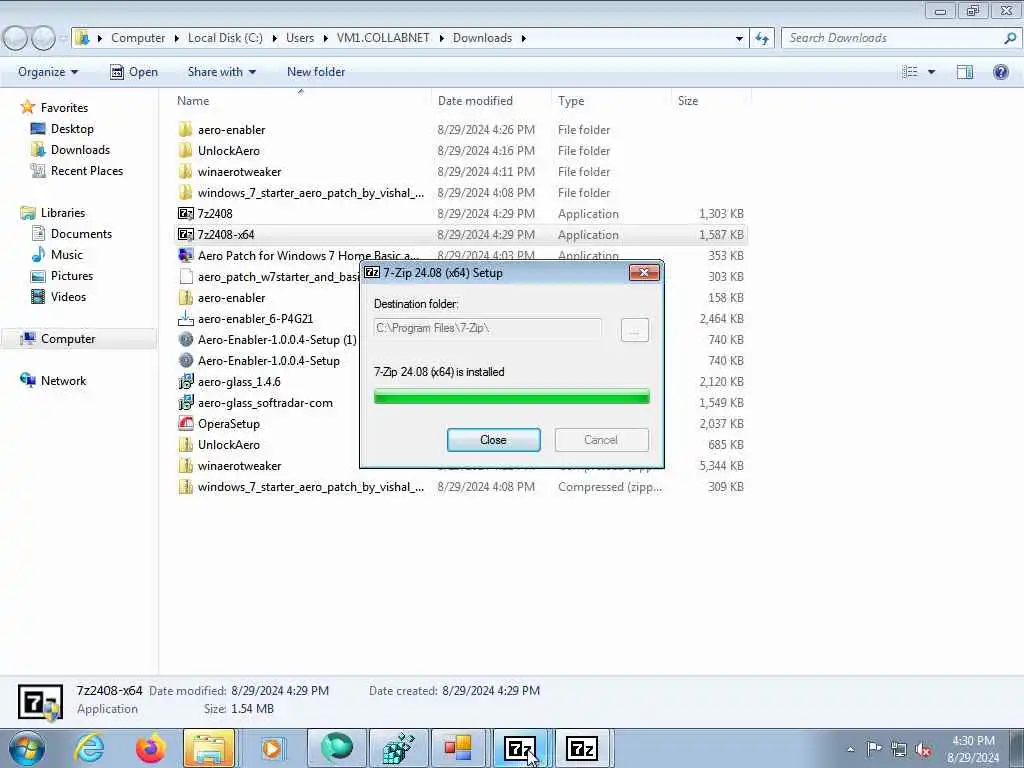Open the change view options arrow
The height and width of the screenshot is (768, 1024).
931,72
